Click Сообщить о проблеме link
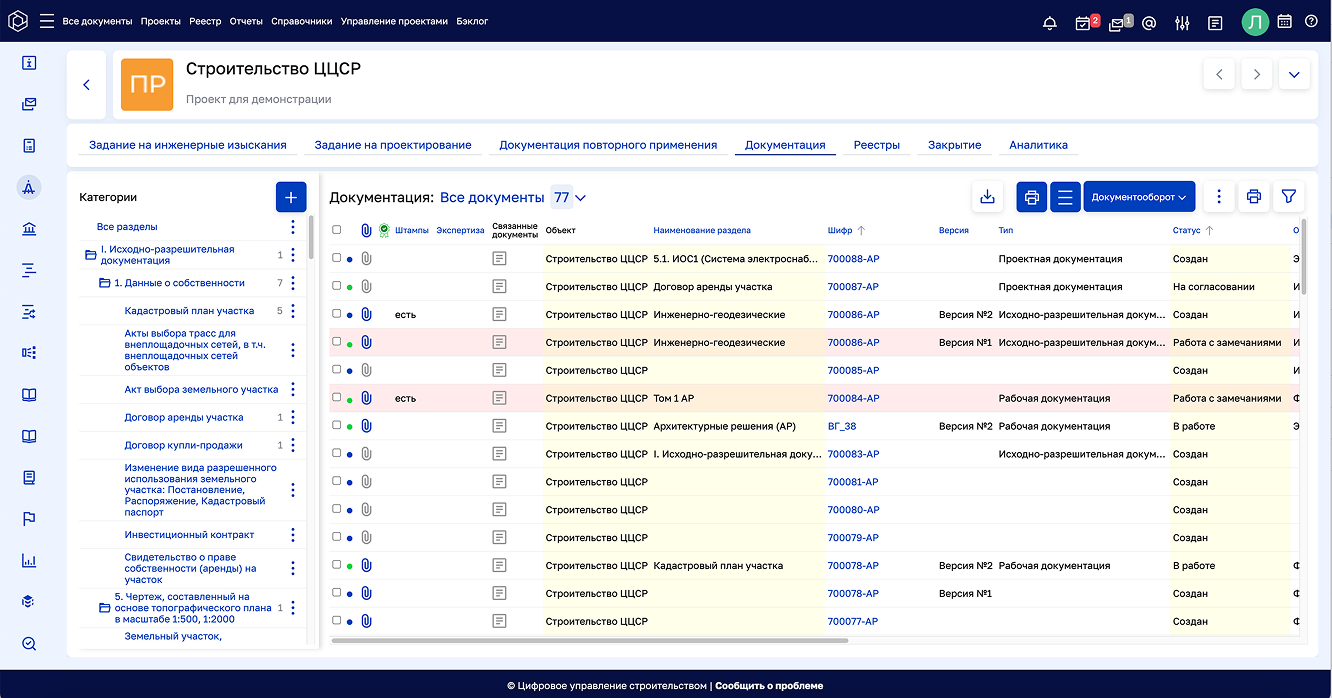The height and width of the screenshot is (698, 1332). 769,686
